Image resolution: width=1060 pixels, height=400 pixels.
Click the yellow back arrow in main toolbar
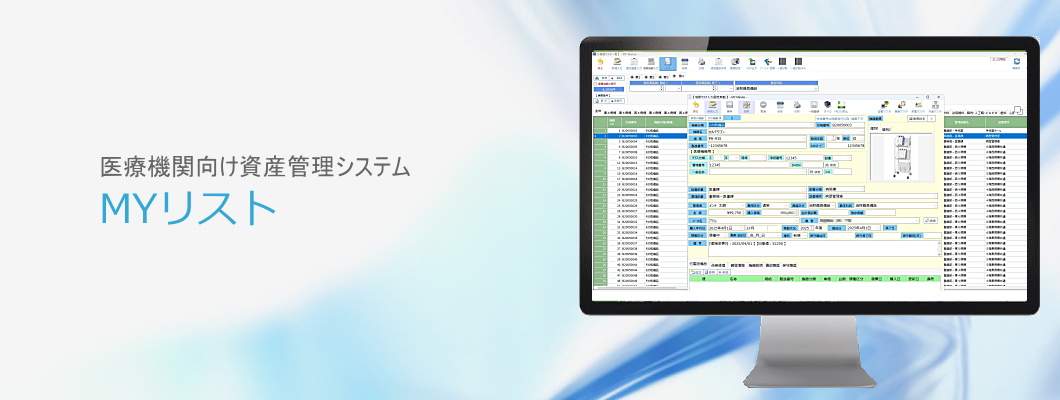600,61
